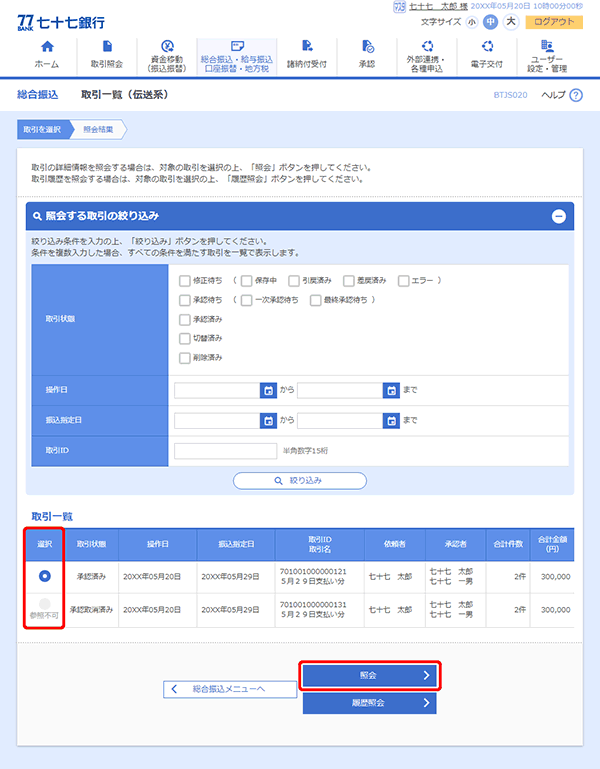The height and width of the screenshot is (769, 600).
Task: Click the 取引状態 column header
Action: tap(91, 544)
